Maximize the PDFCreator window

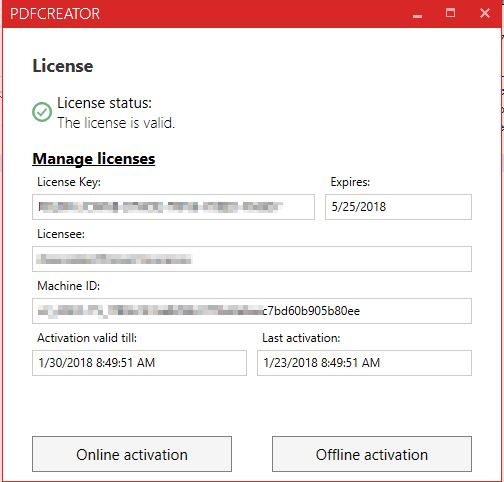point(450,13)
